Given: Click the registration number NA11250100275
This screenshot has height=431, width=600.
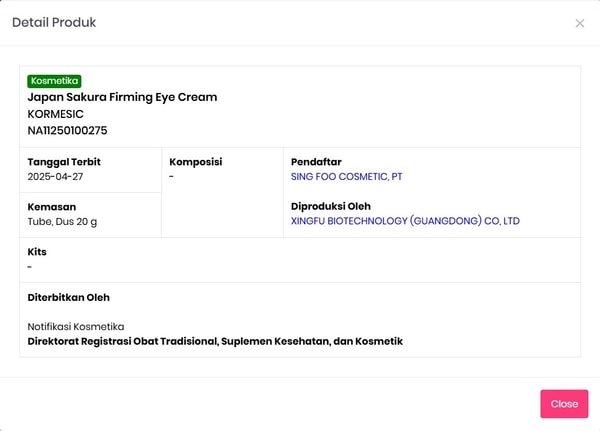Looking at the screenshot, I should coord(67,130).
